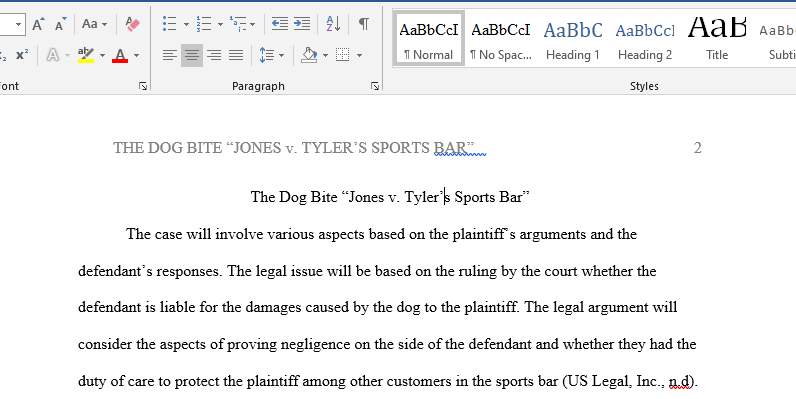Open bullet library dropdown arrow
This screenshot has width=796, height=399.
(186, 24)
